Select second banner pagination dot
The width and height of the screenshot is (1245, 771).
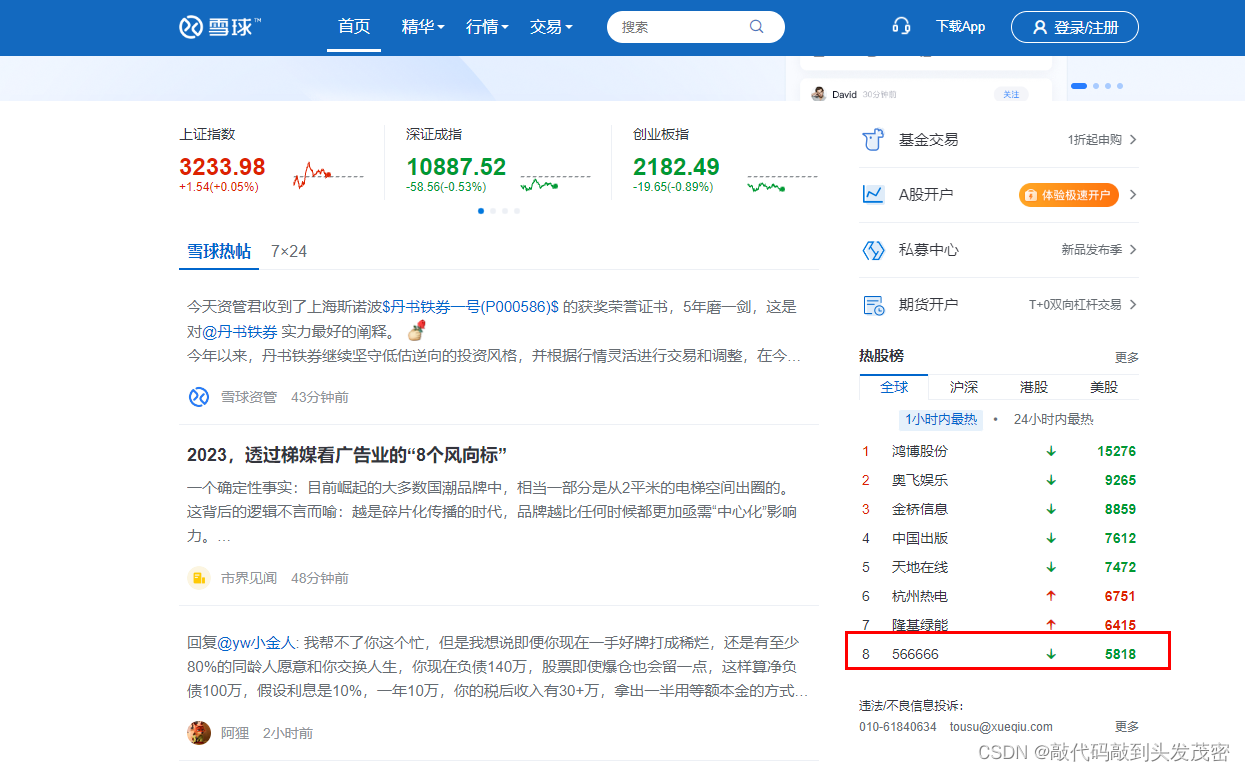coord(1096,86)
